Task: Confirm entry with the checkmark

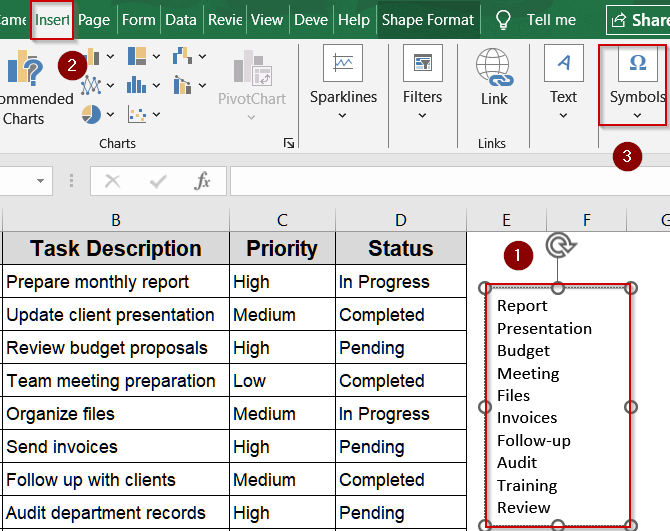Action: click(x=158, y=182)
